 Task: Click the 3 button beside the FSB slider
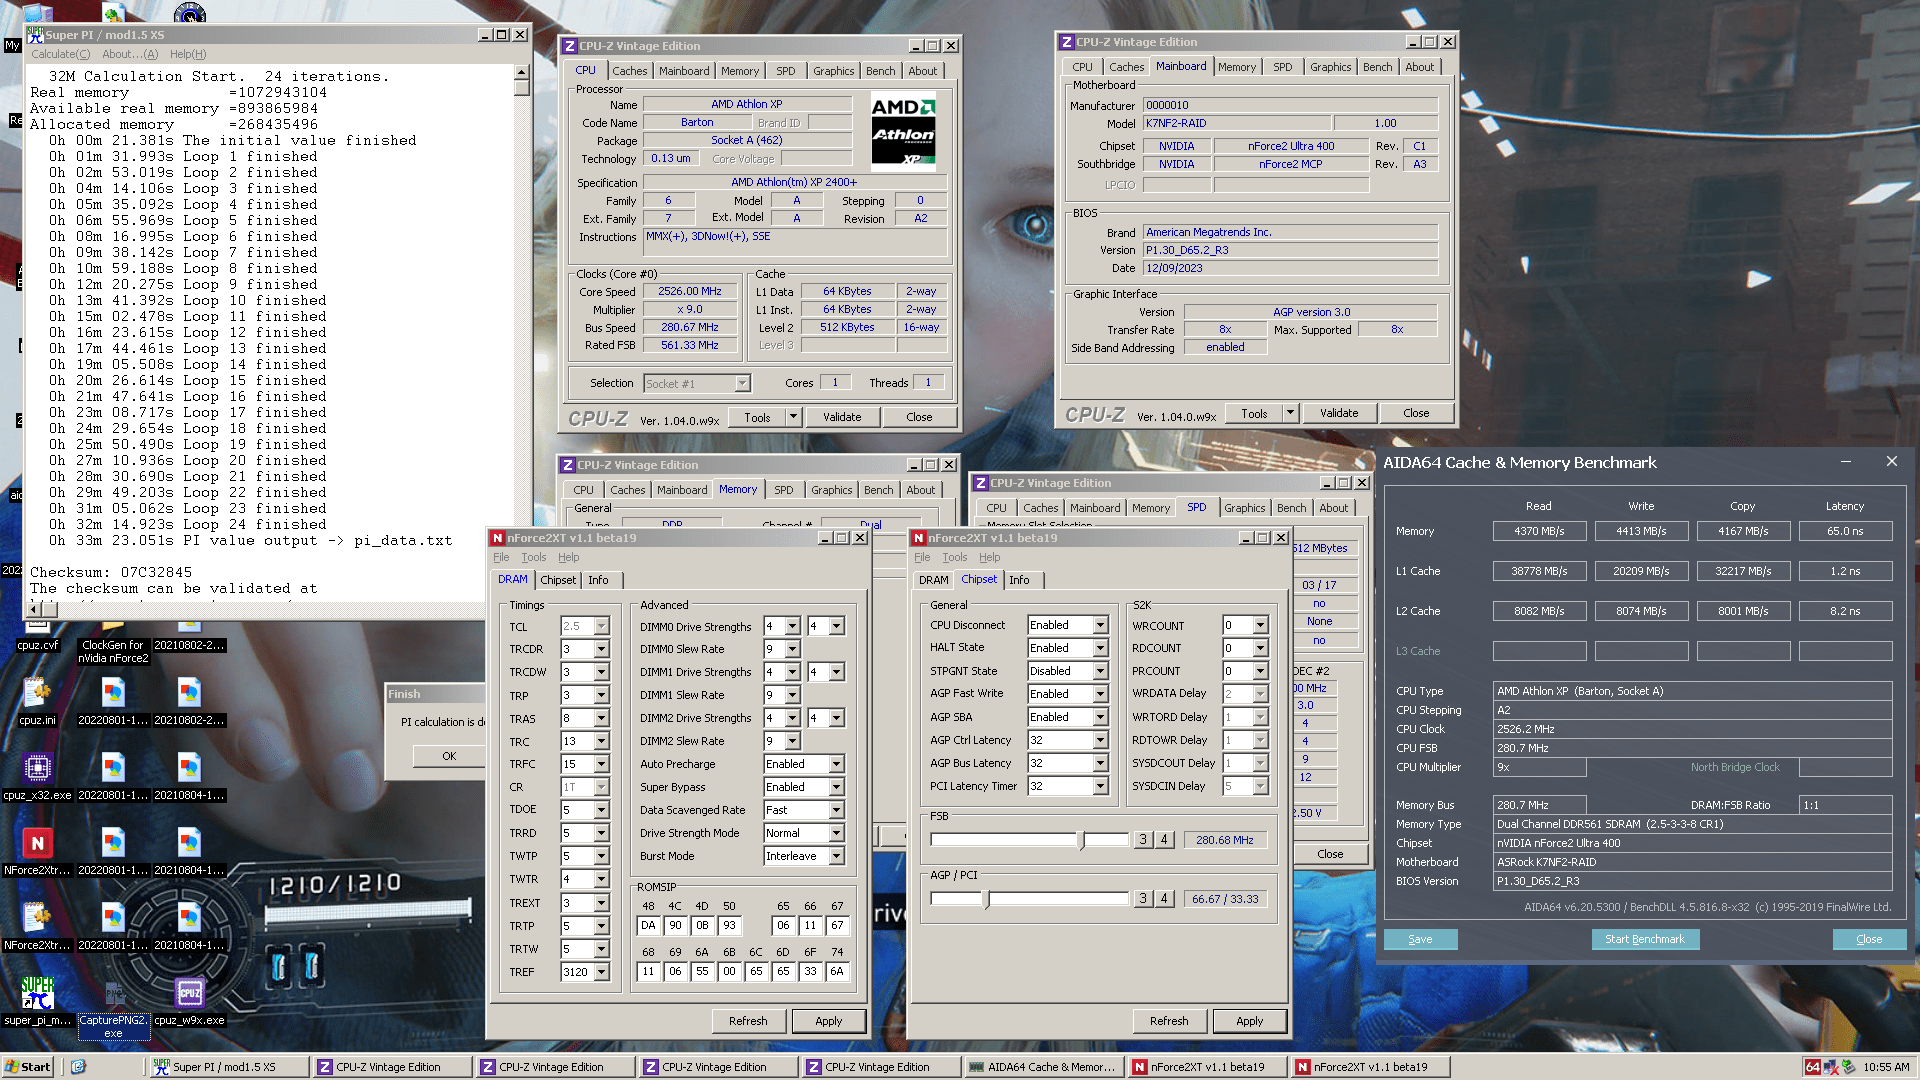click(x=1143, y=840)
